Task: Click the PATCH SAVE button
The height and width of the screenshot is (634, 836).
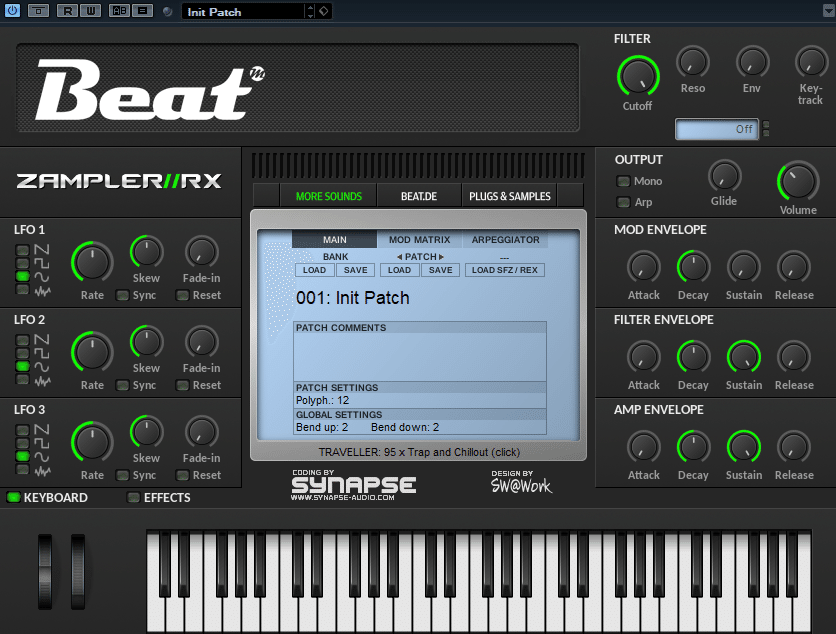Action: (x=441, y=270)
